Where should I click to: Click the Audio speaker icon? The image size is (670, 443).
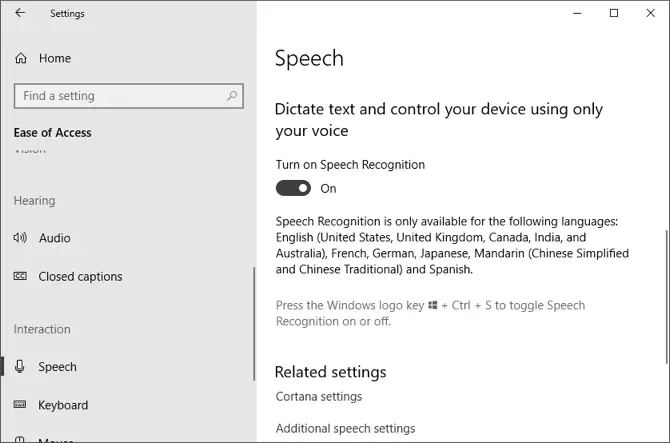coord(21,238)
